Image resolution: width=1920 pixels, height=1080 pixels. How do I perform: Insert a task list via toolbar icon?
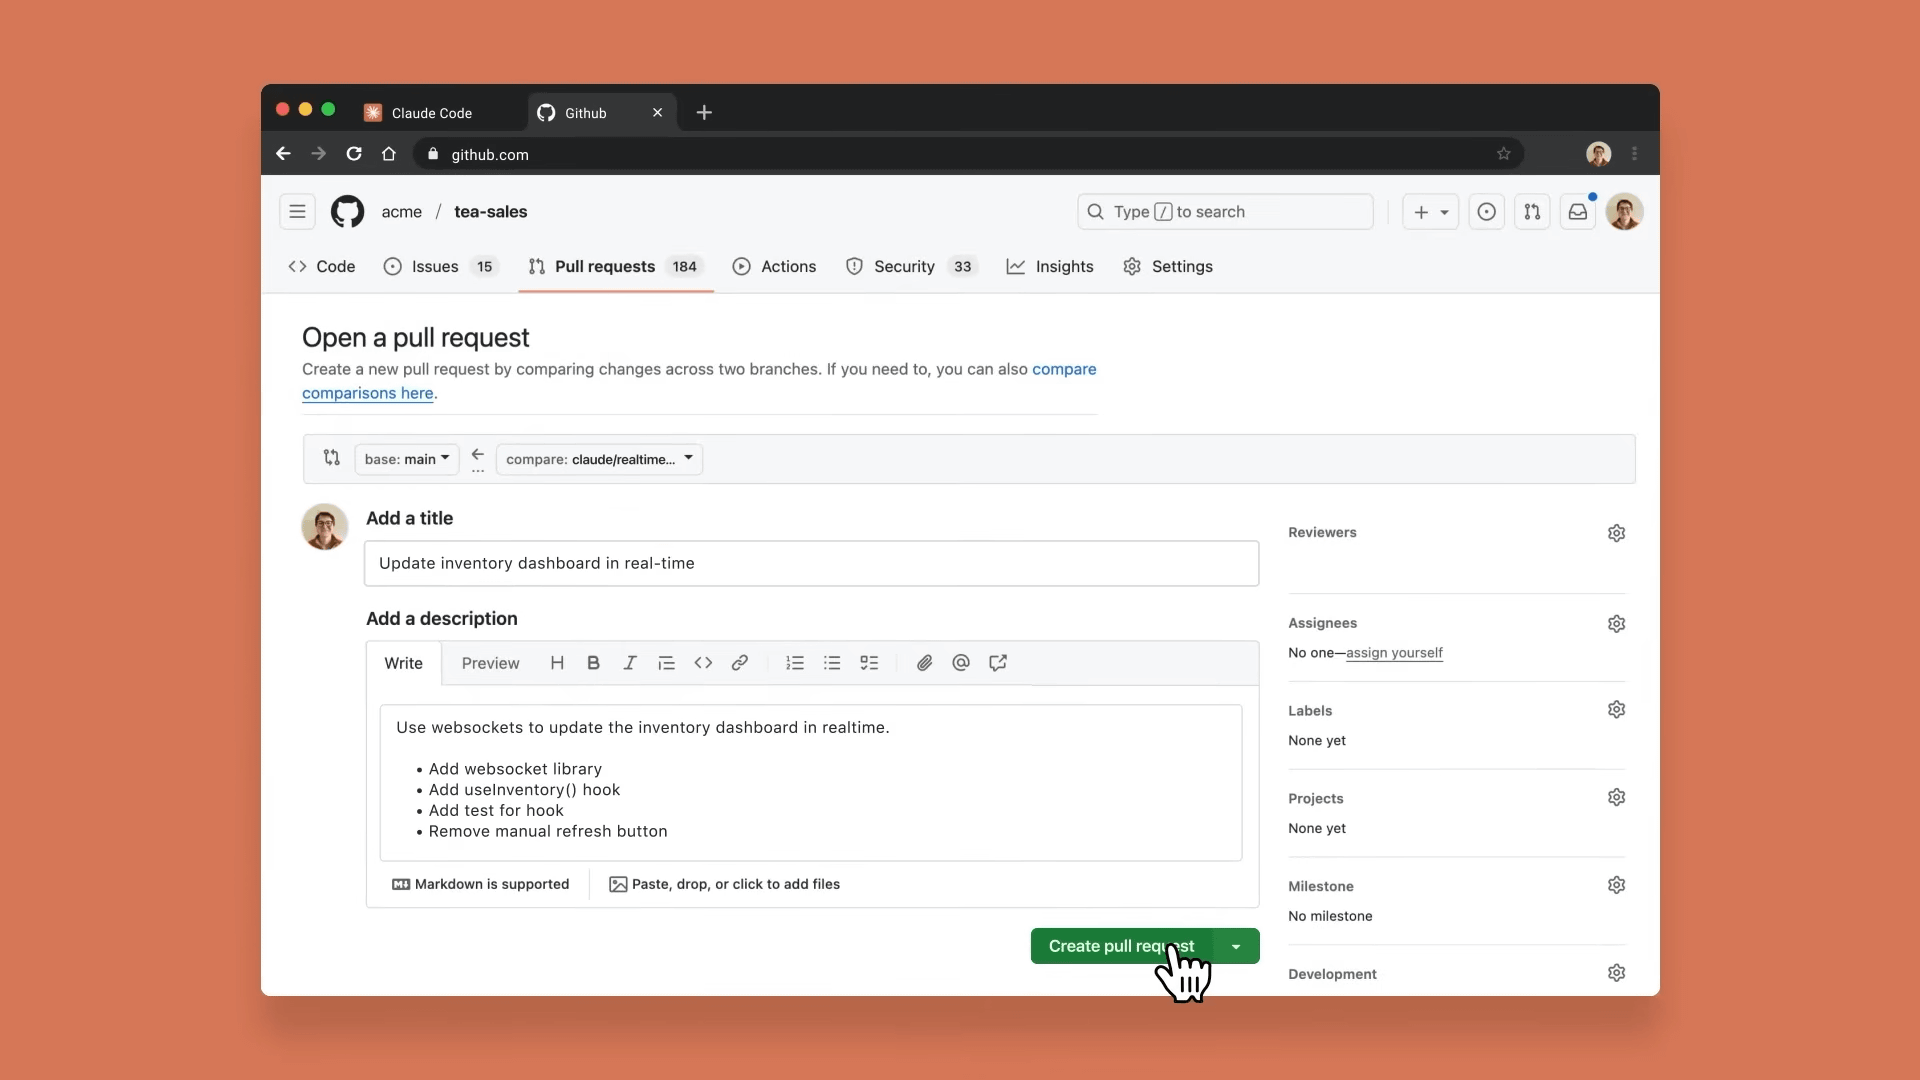[x=869, y=663]
